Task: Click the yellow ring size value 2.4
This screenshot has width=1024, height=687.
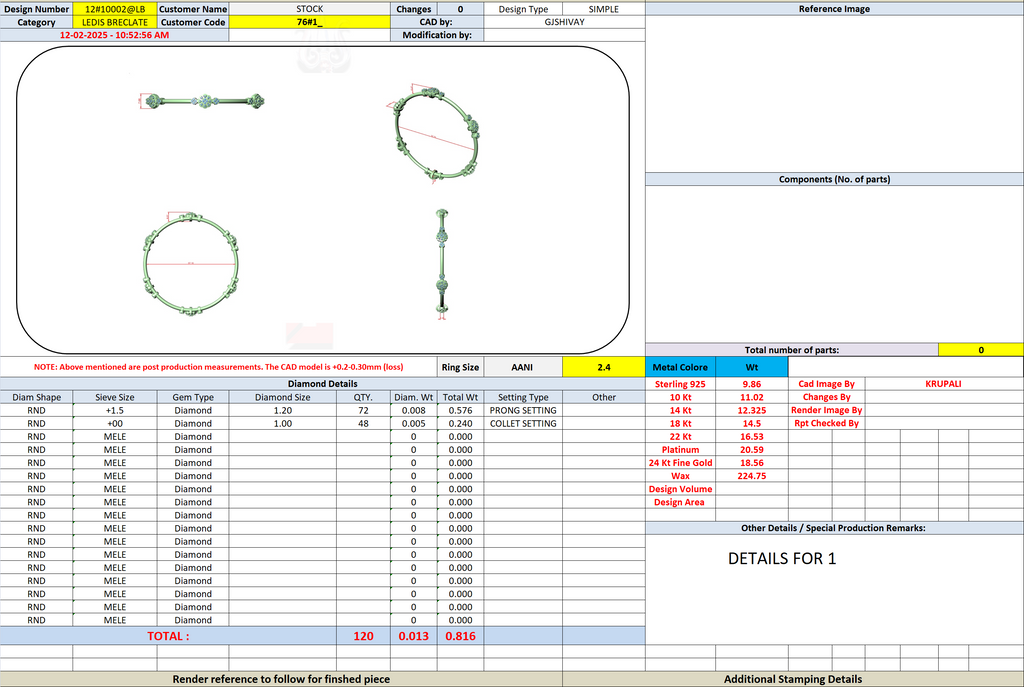Action: pos(603,367)
